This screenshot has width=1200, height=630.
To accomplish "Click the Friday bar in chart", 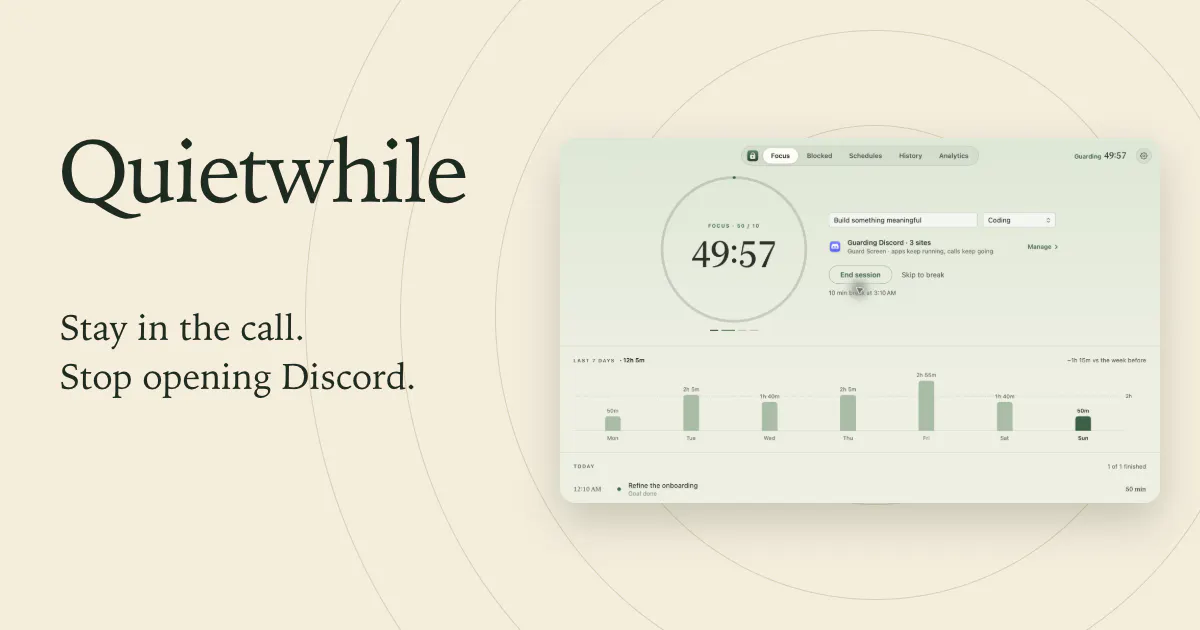I will (926, 406).
